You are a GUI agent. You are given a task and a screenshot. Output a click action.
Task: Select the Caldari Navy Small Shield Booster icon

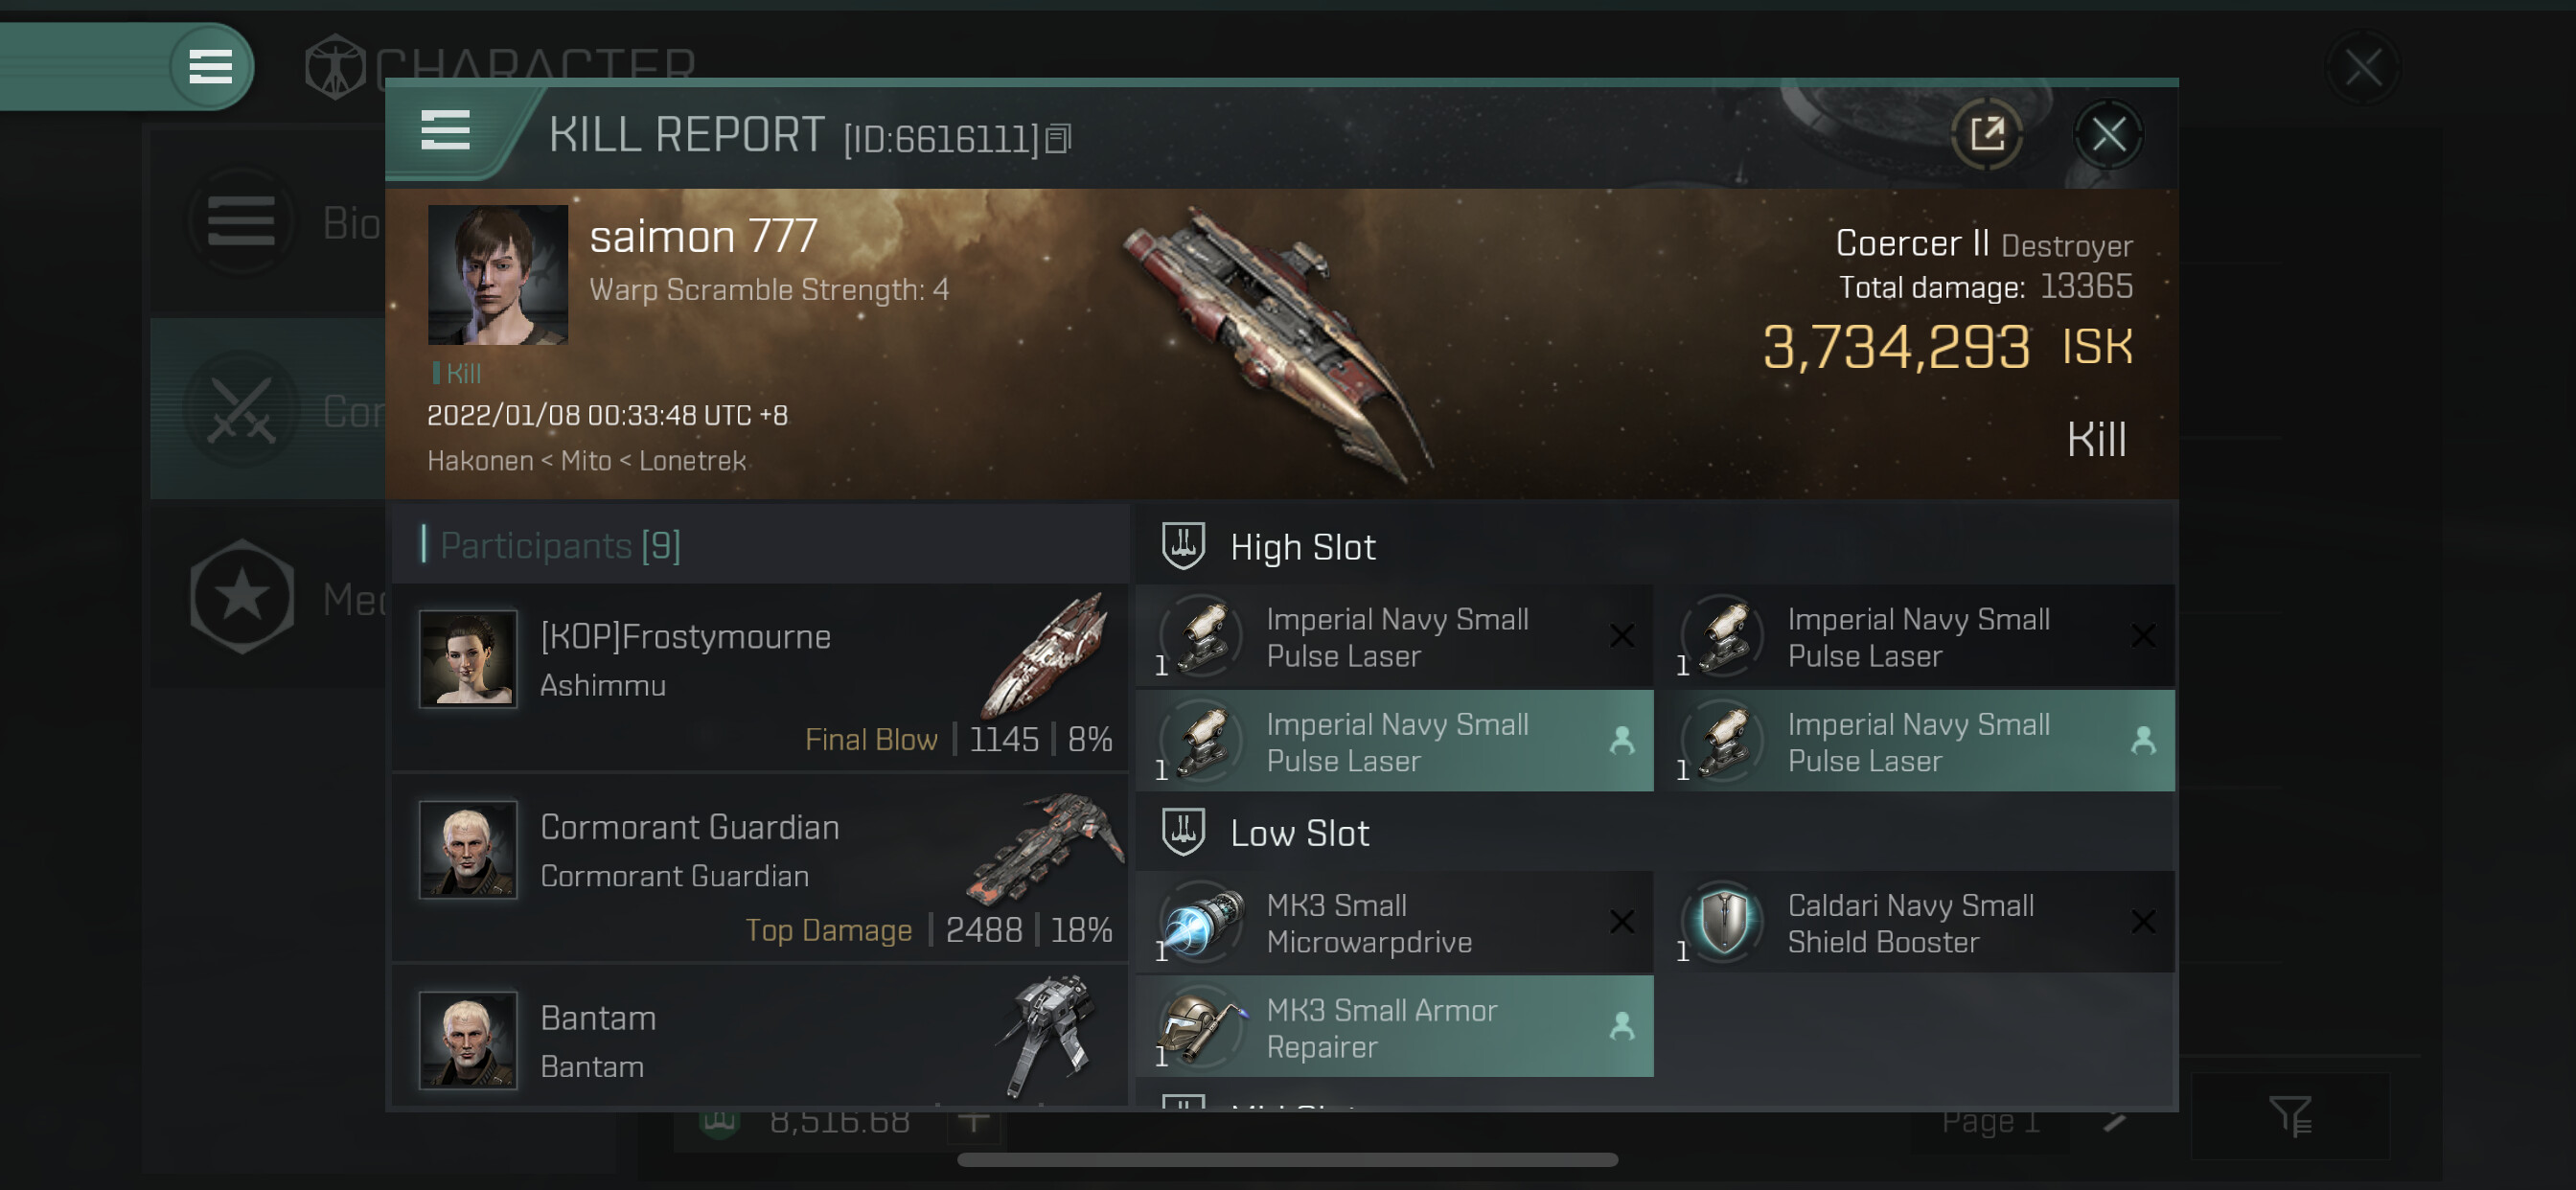[x=1724, y=922]
